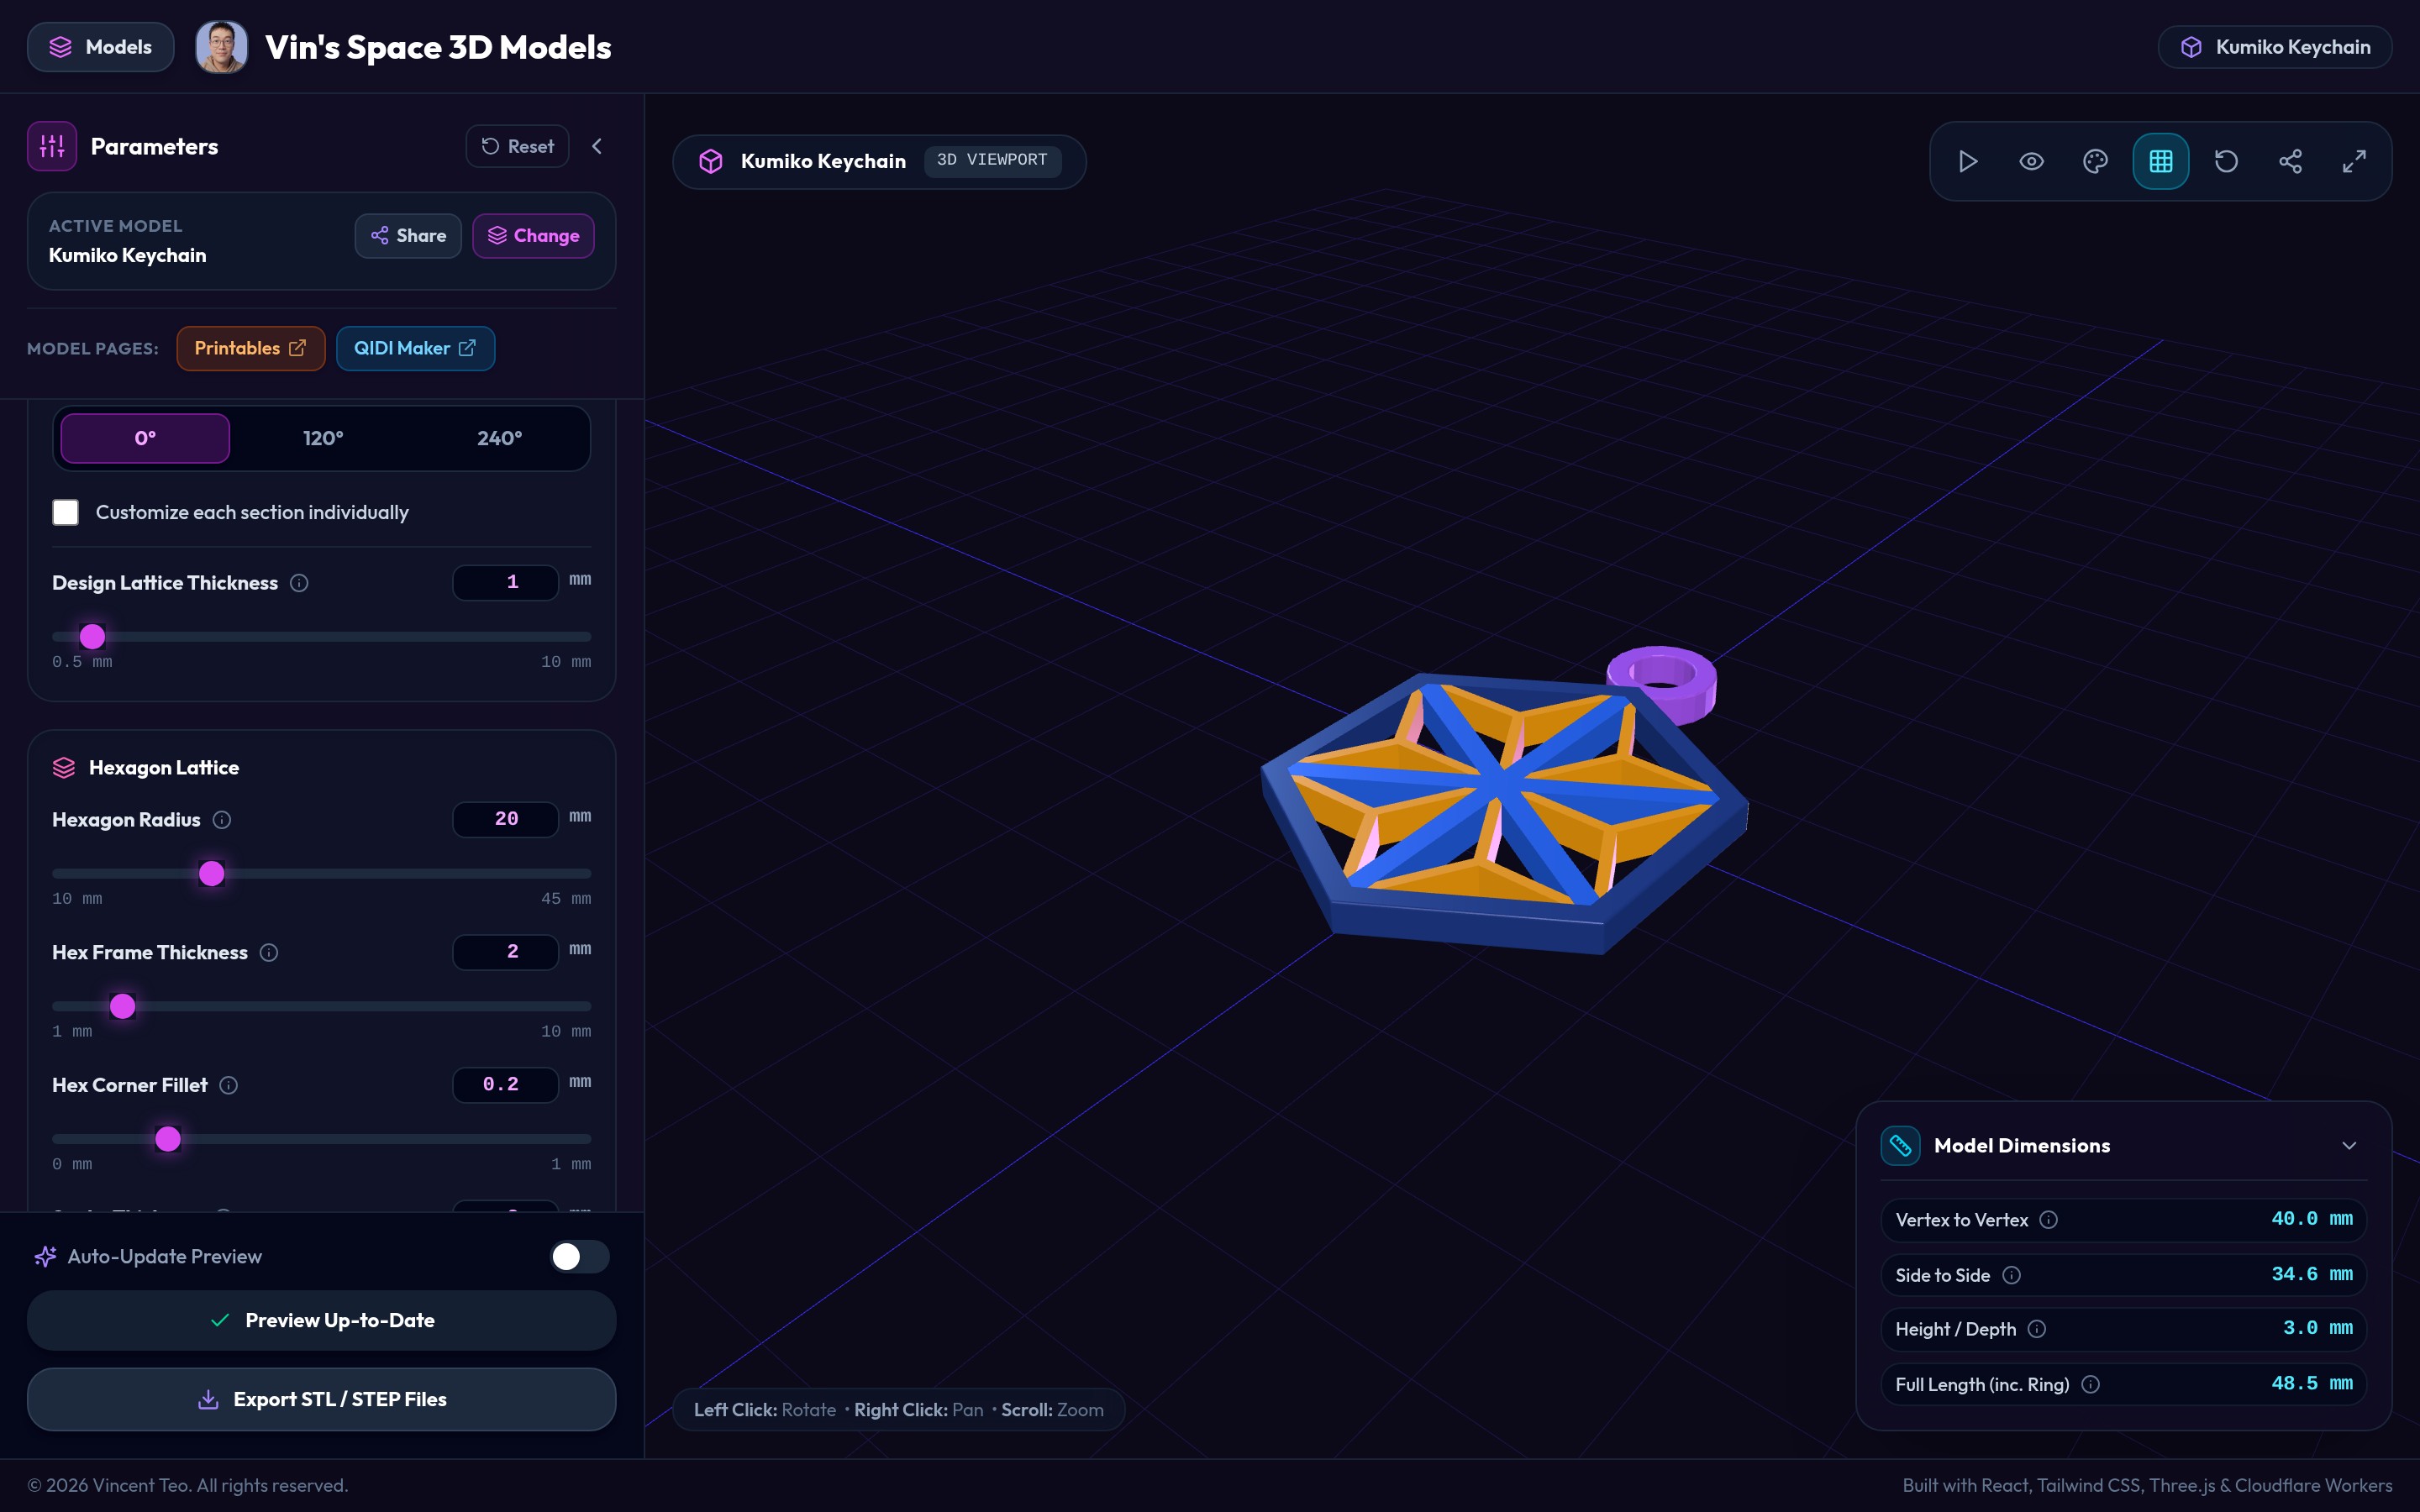Select the 120° section tab
Image resolution: width=2420 pixels, height=1512 pixels.
point(322,438)
